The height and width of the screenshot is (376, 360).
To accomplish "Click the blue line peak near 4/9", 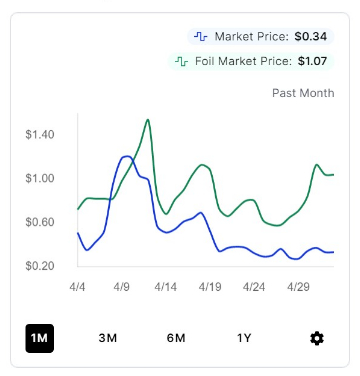I will pyautogui.click(x=126, y=156).
